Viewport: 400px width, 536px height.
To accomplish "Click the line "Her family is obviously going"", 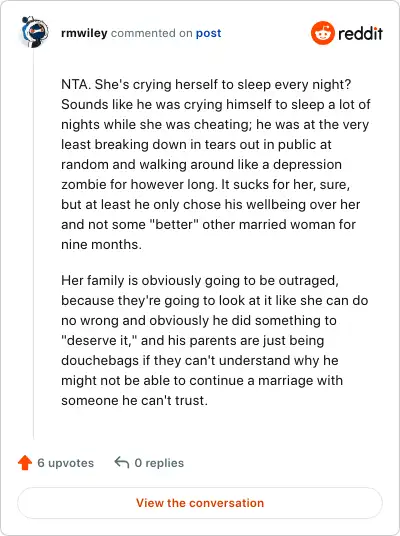I will (200, 281).
